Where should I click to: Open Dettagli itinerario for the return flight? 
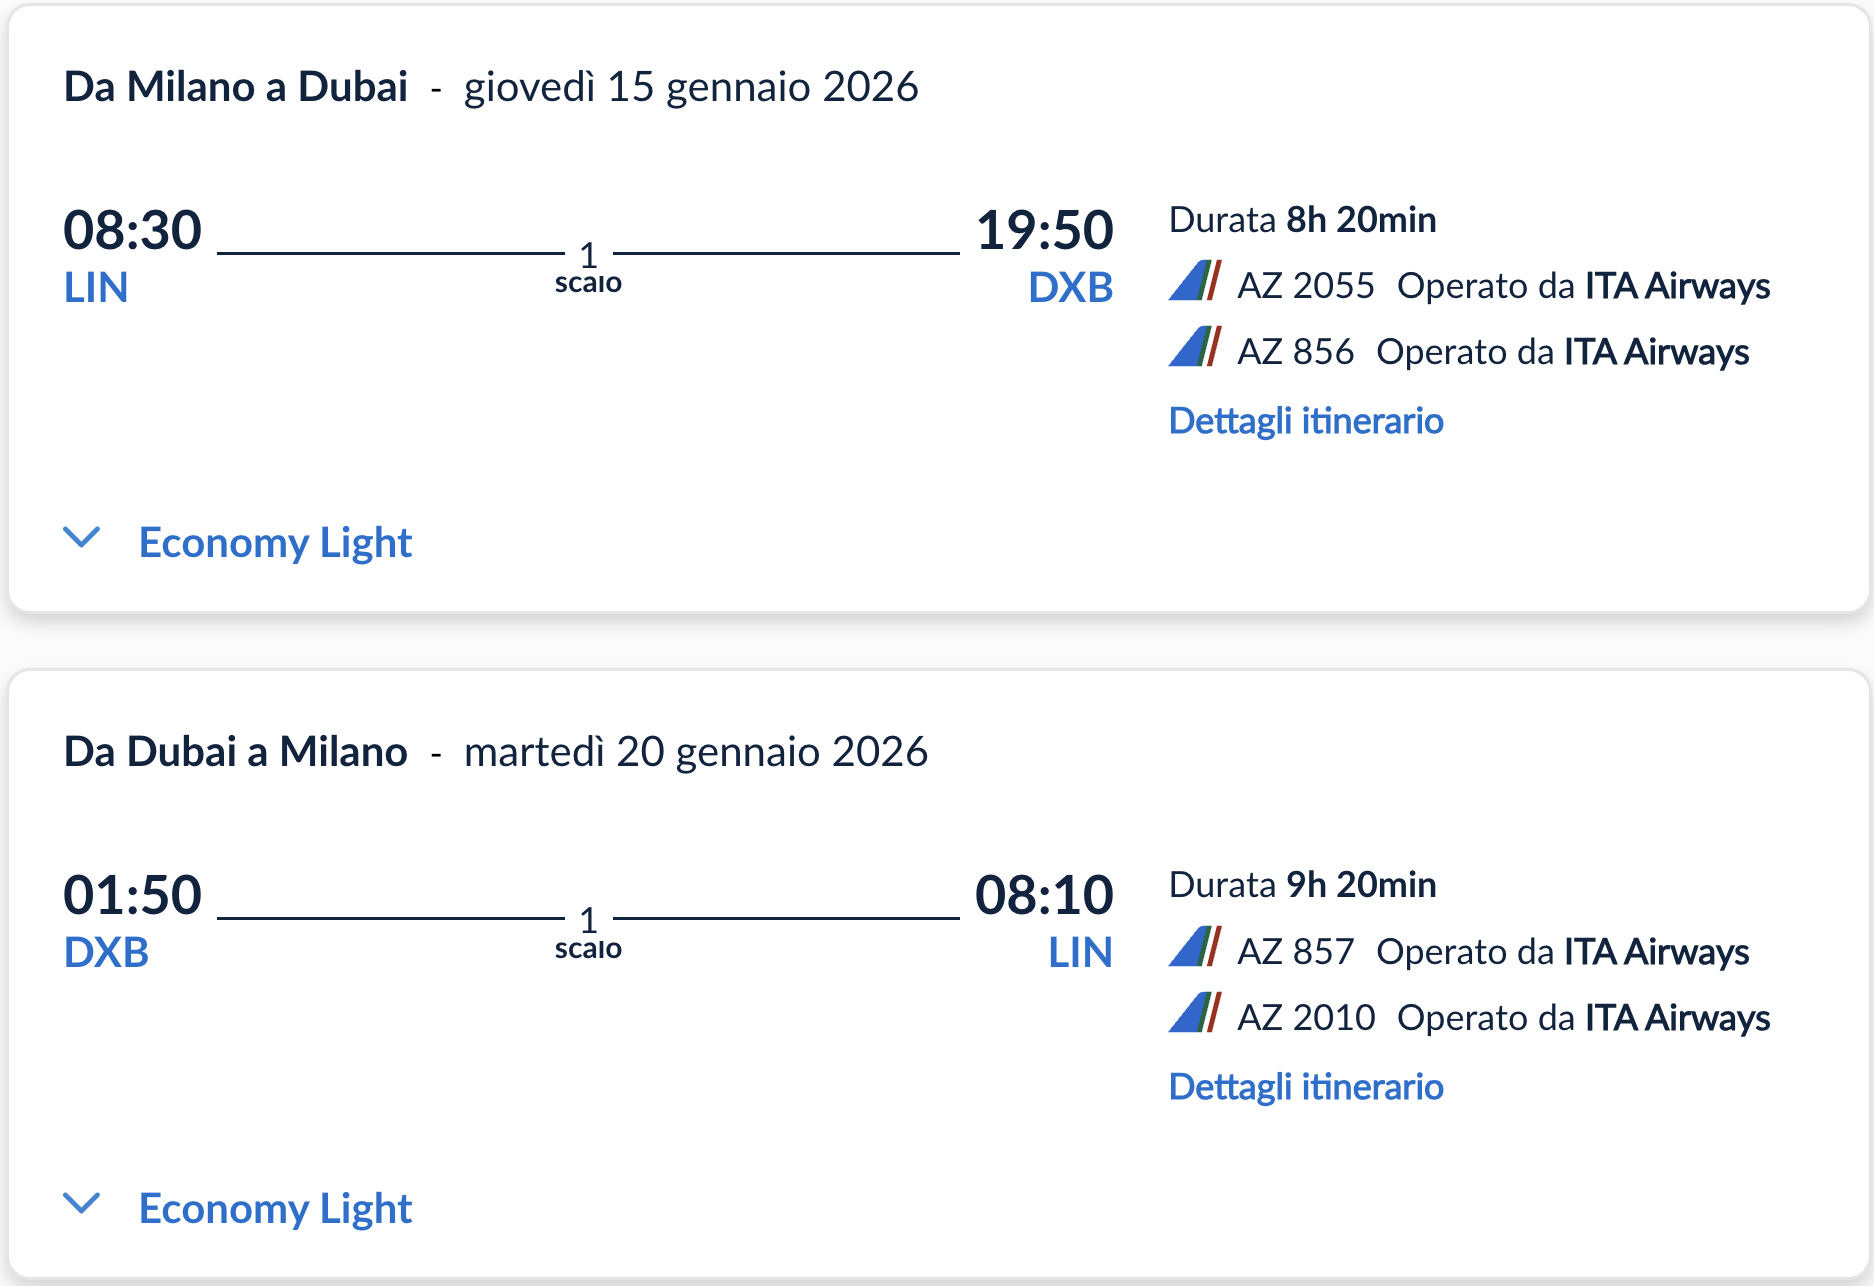[1305, 1086]
